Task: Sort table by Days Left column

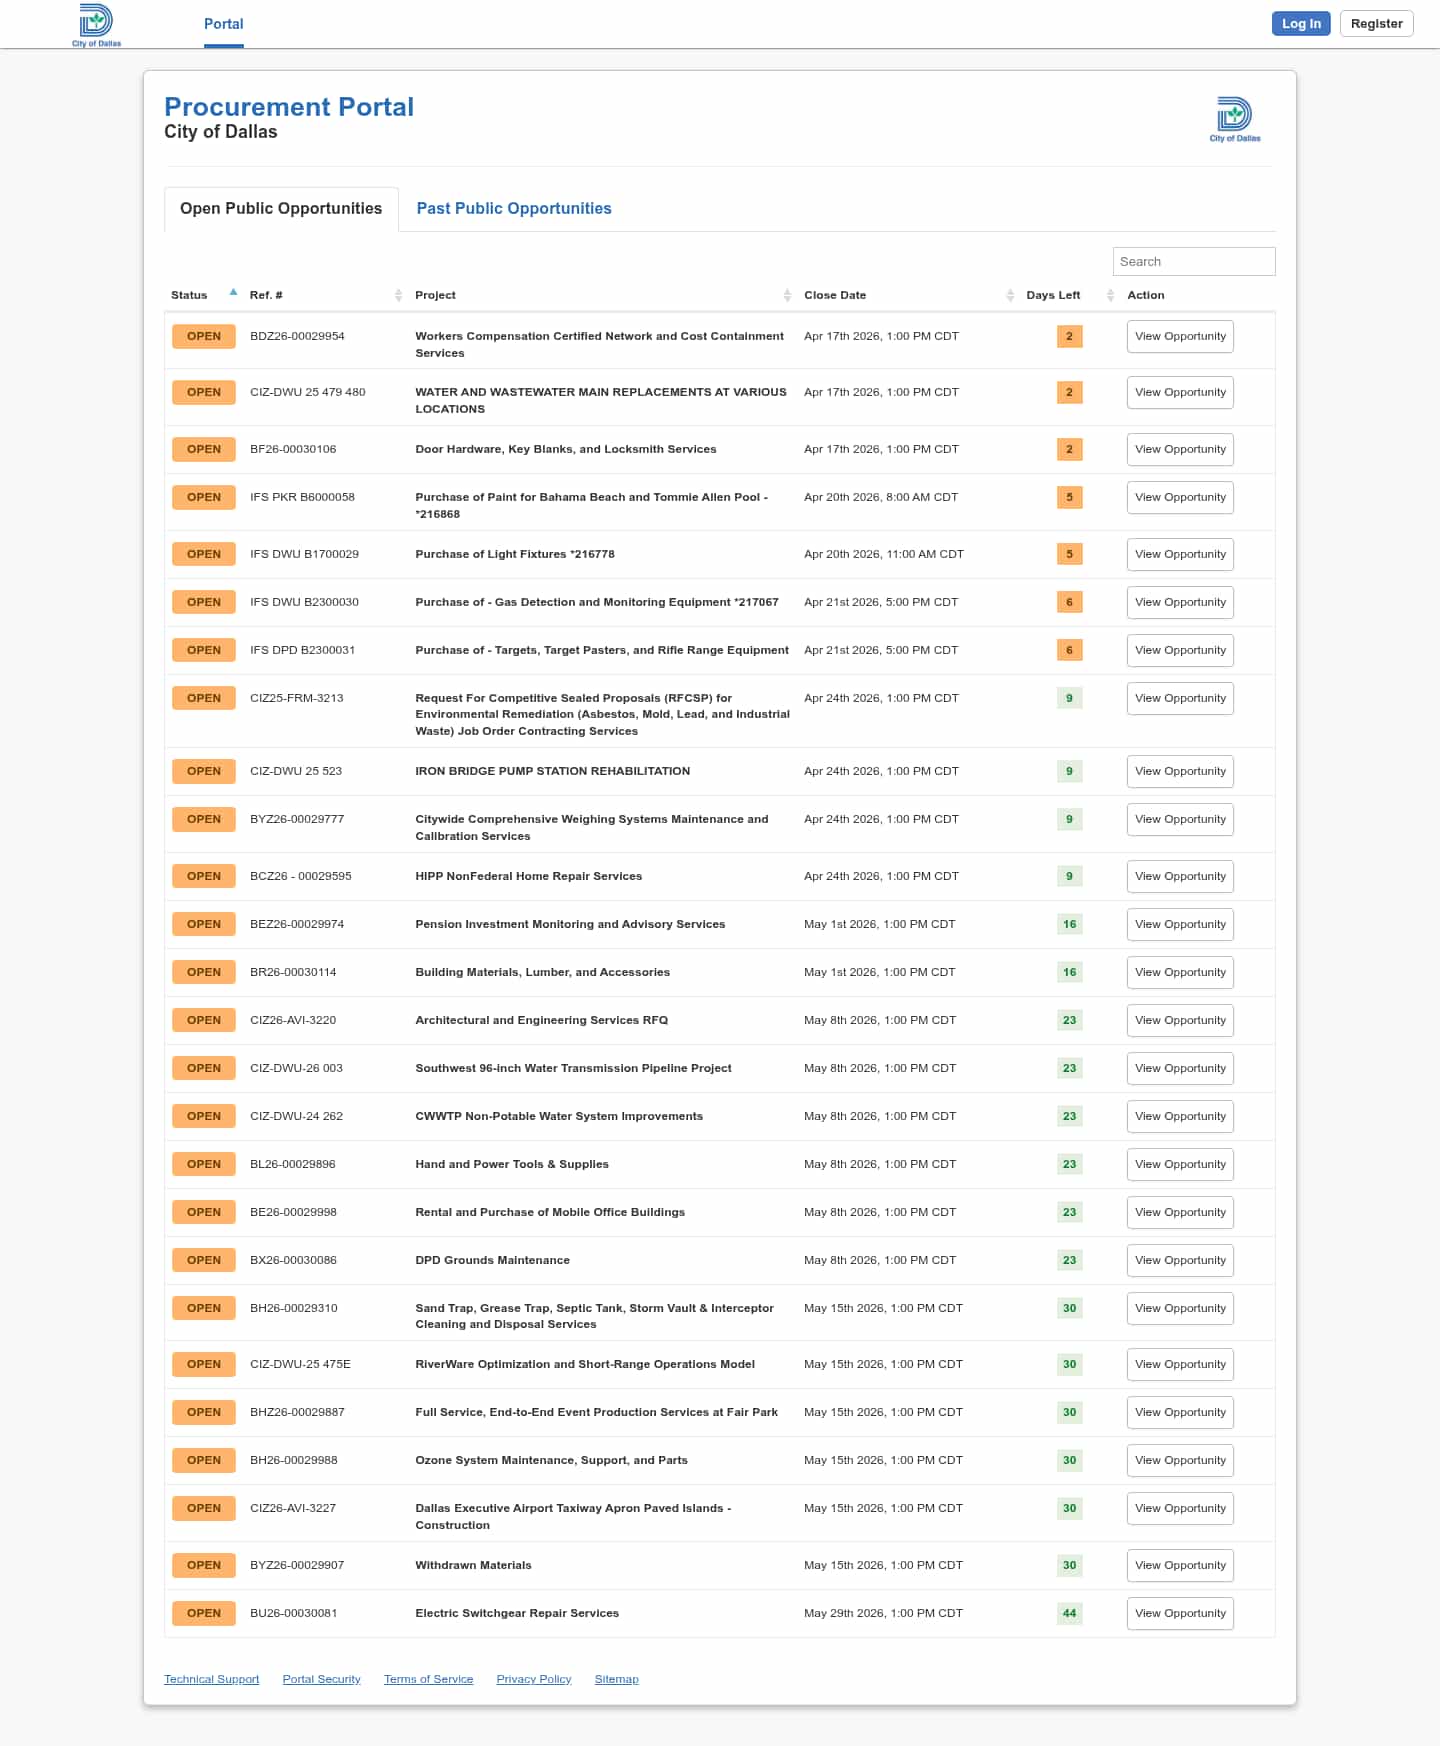Action: pos(1110,295)
